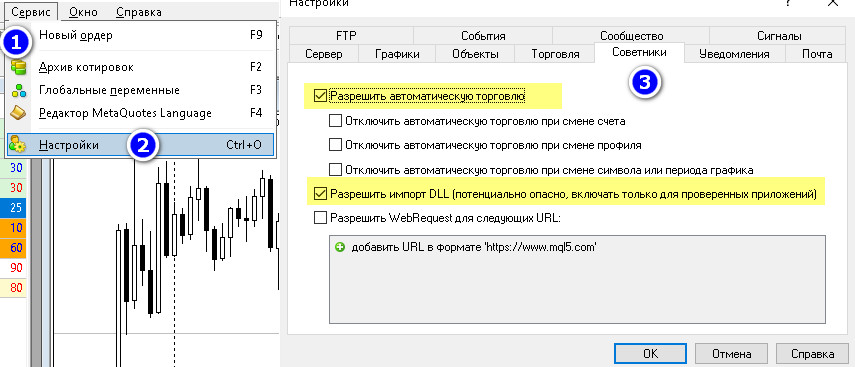
Task: Uncheck Разрешить автоматическую торговлю checkbox
Action: click(320, 97)
